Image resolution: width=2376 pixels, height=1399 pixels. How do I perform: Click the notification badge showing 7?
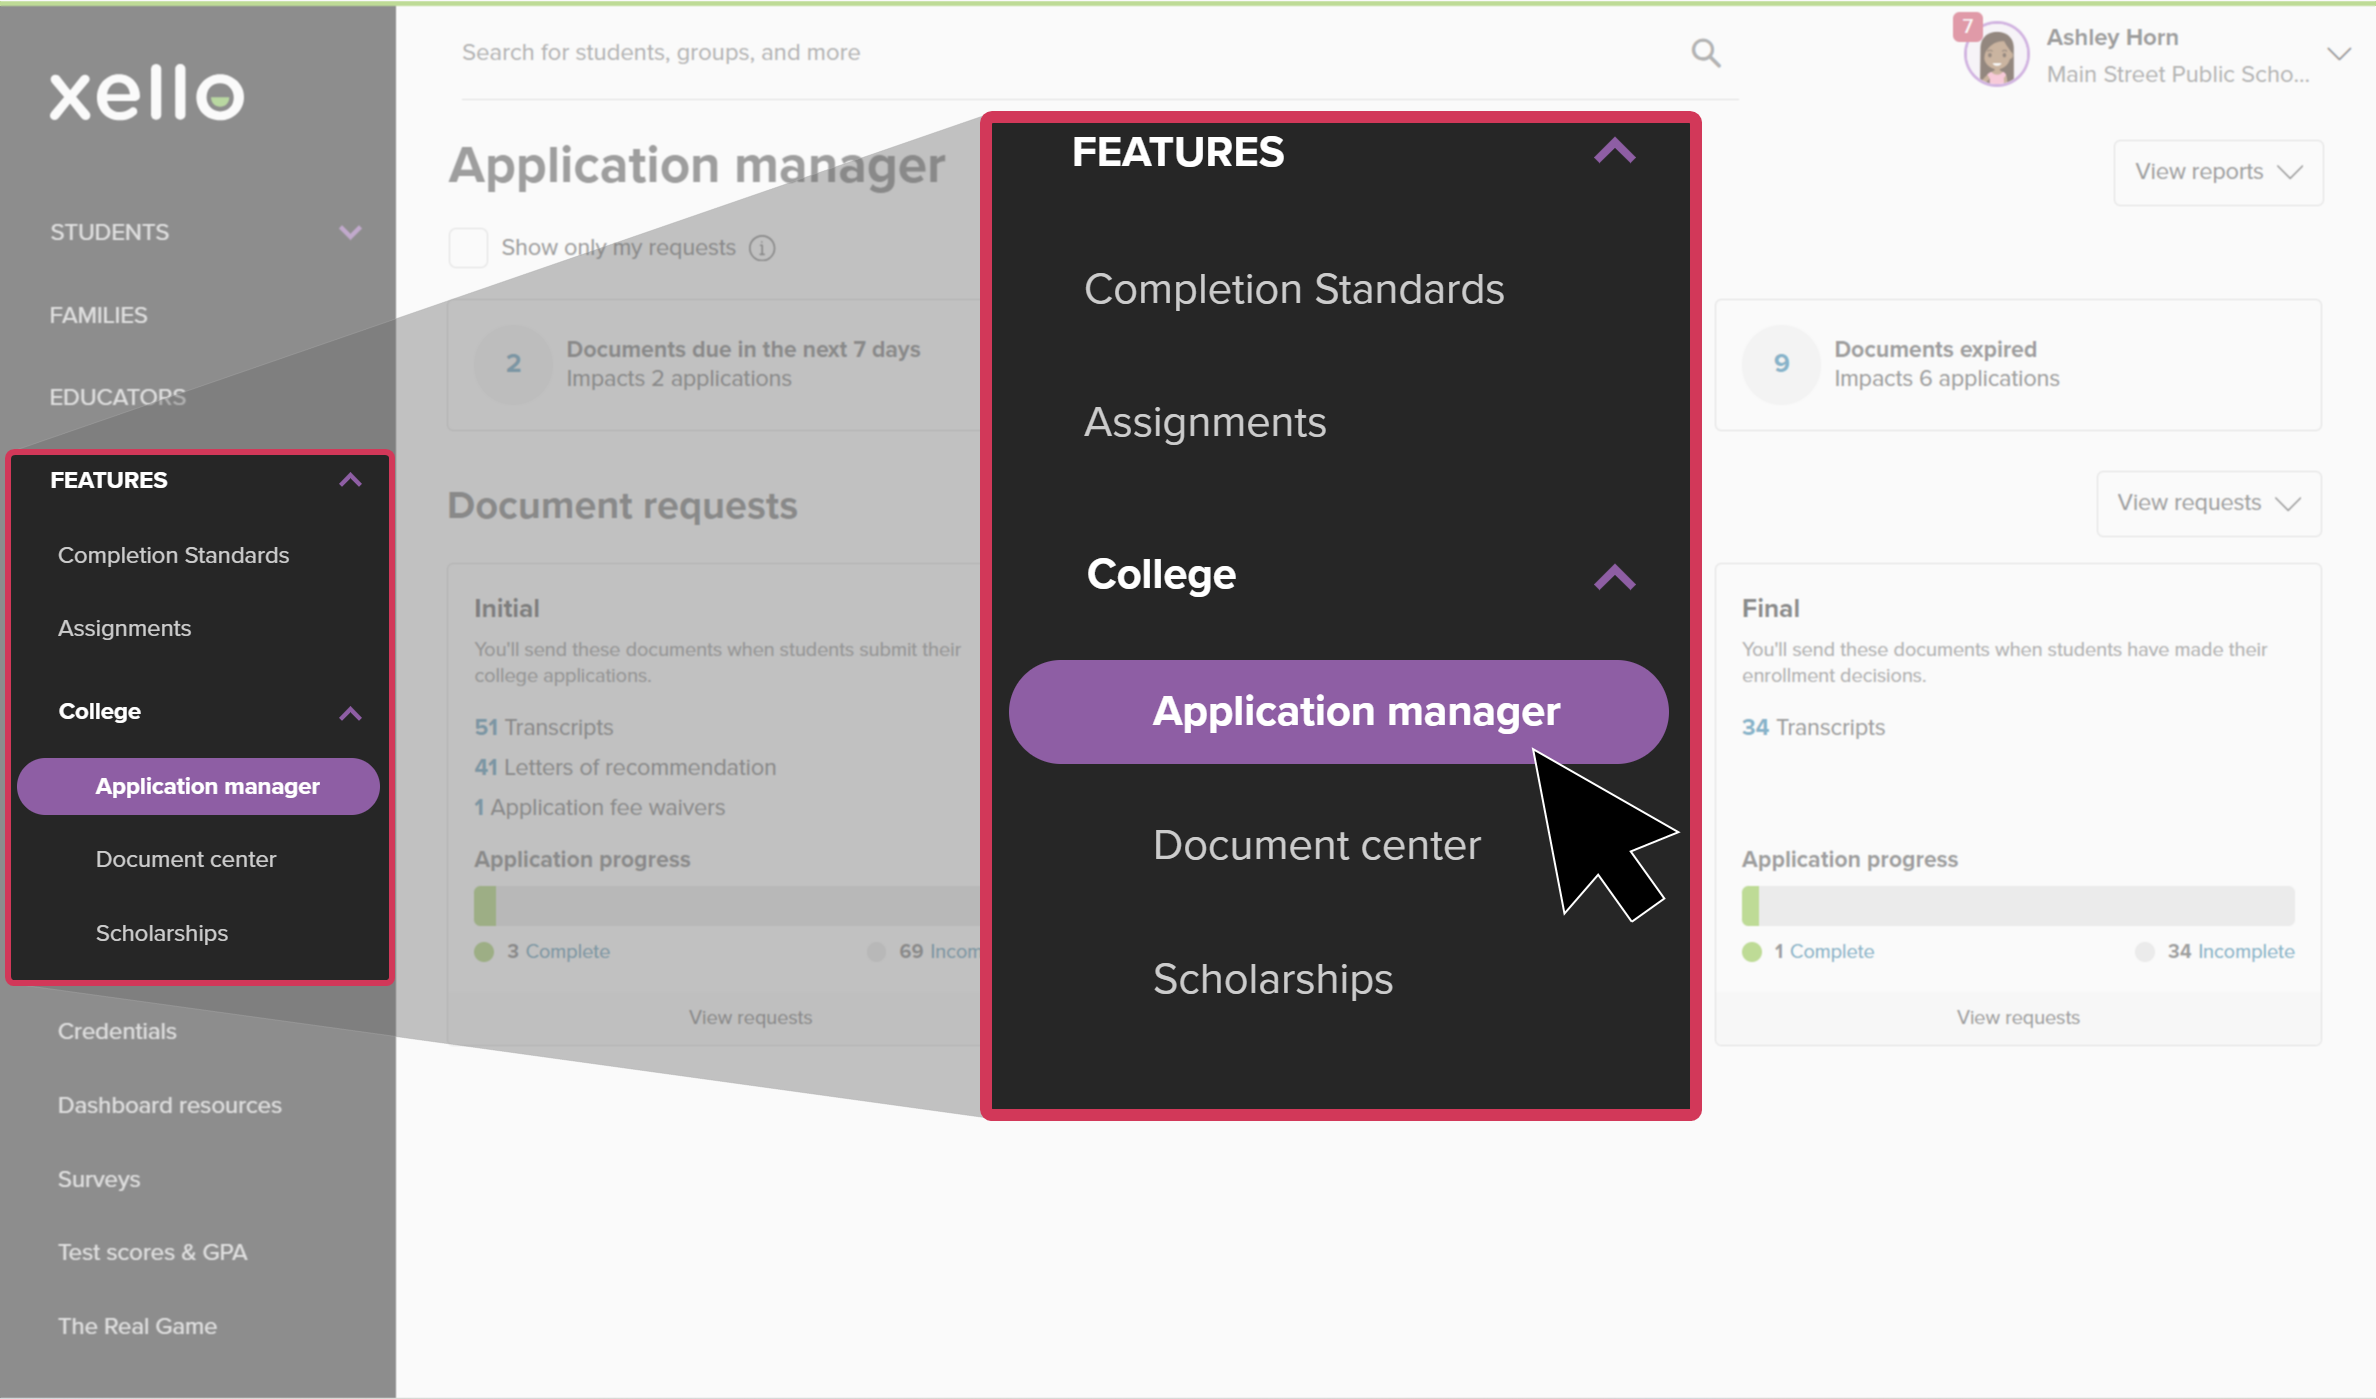pyautogui.click(x=1966, y=29)
